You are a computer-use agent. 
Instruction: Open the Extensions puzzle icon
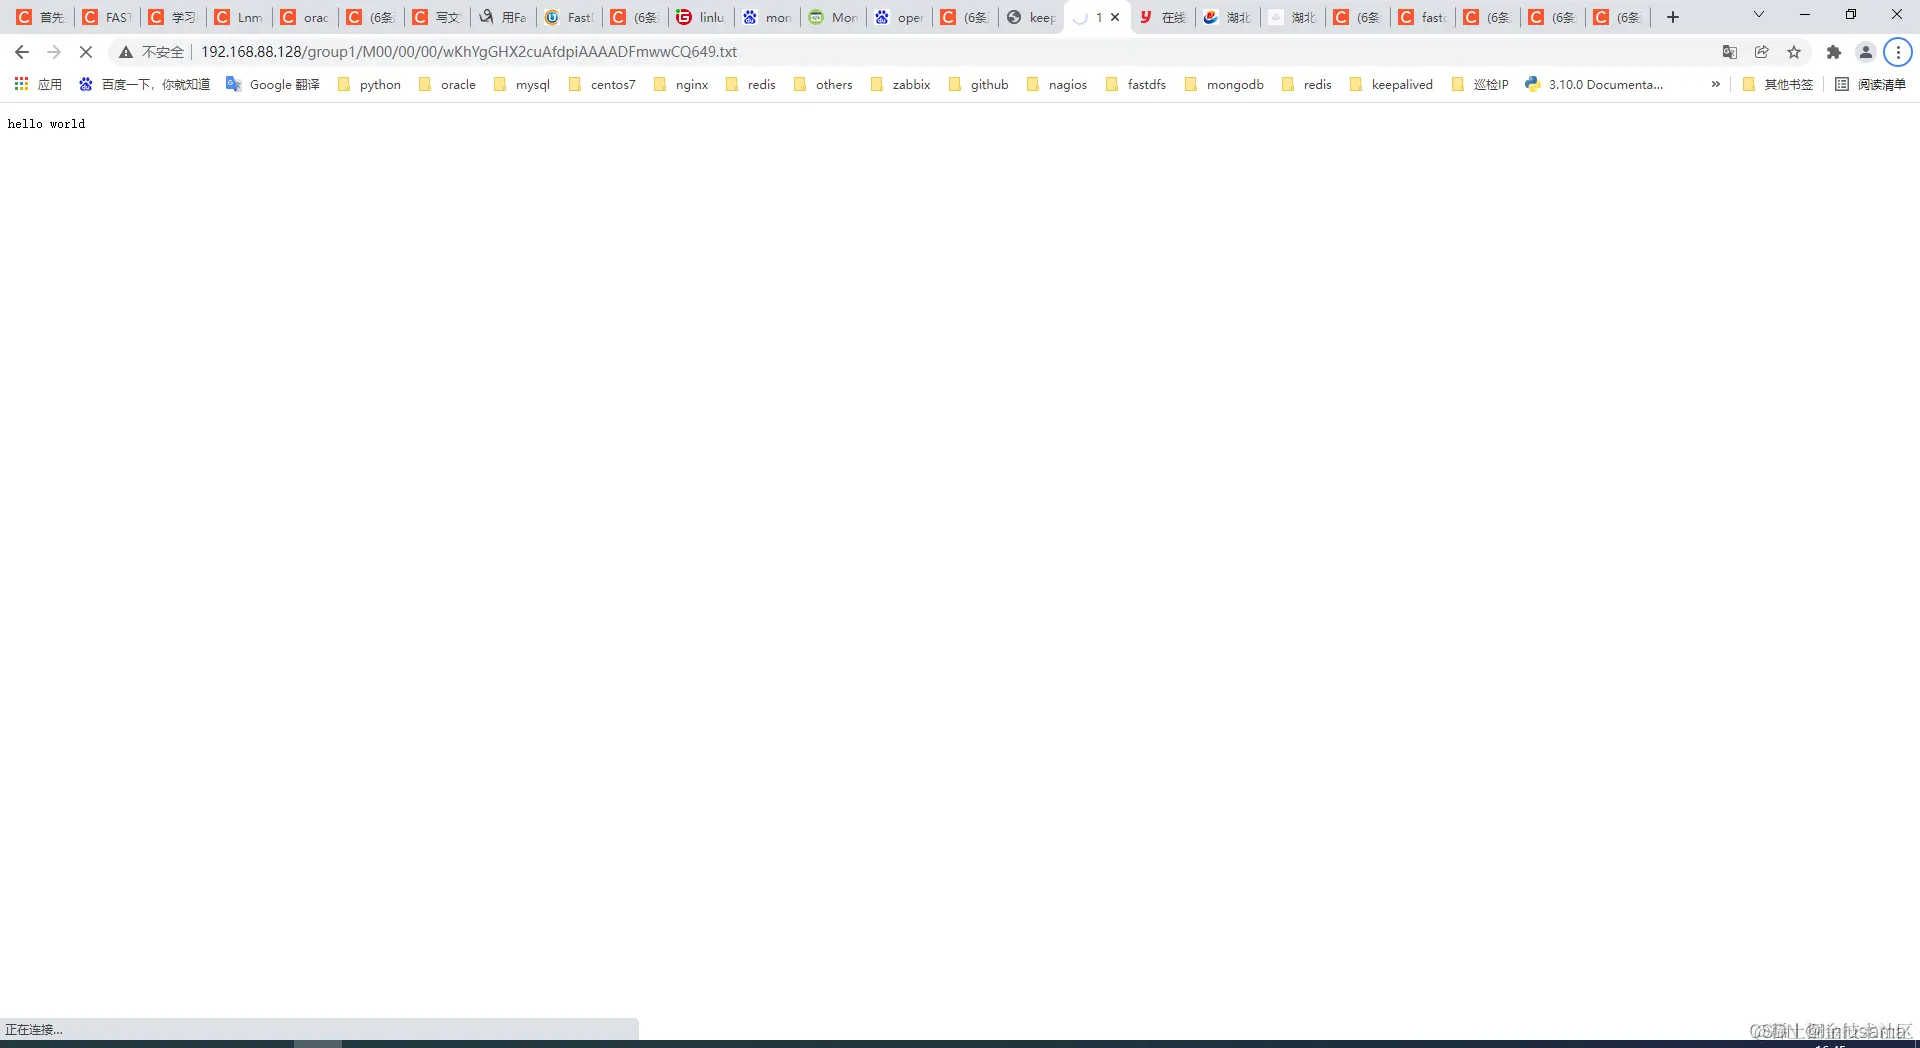1834,52
